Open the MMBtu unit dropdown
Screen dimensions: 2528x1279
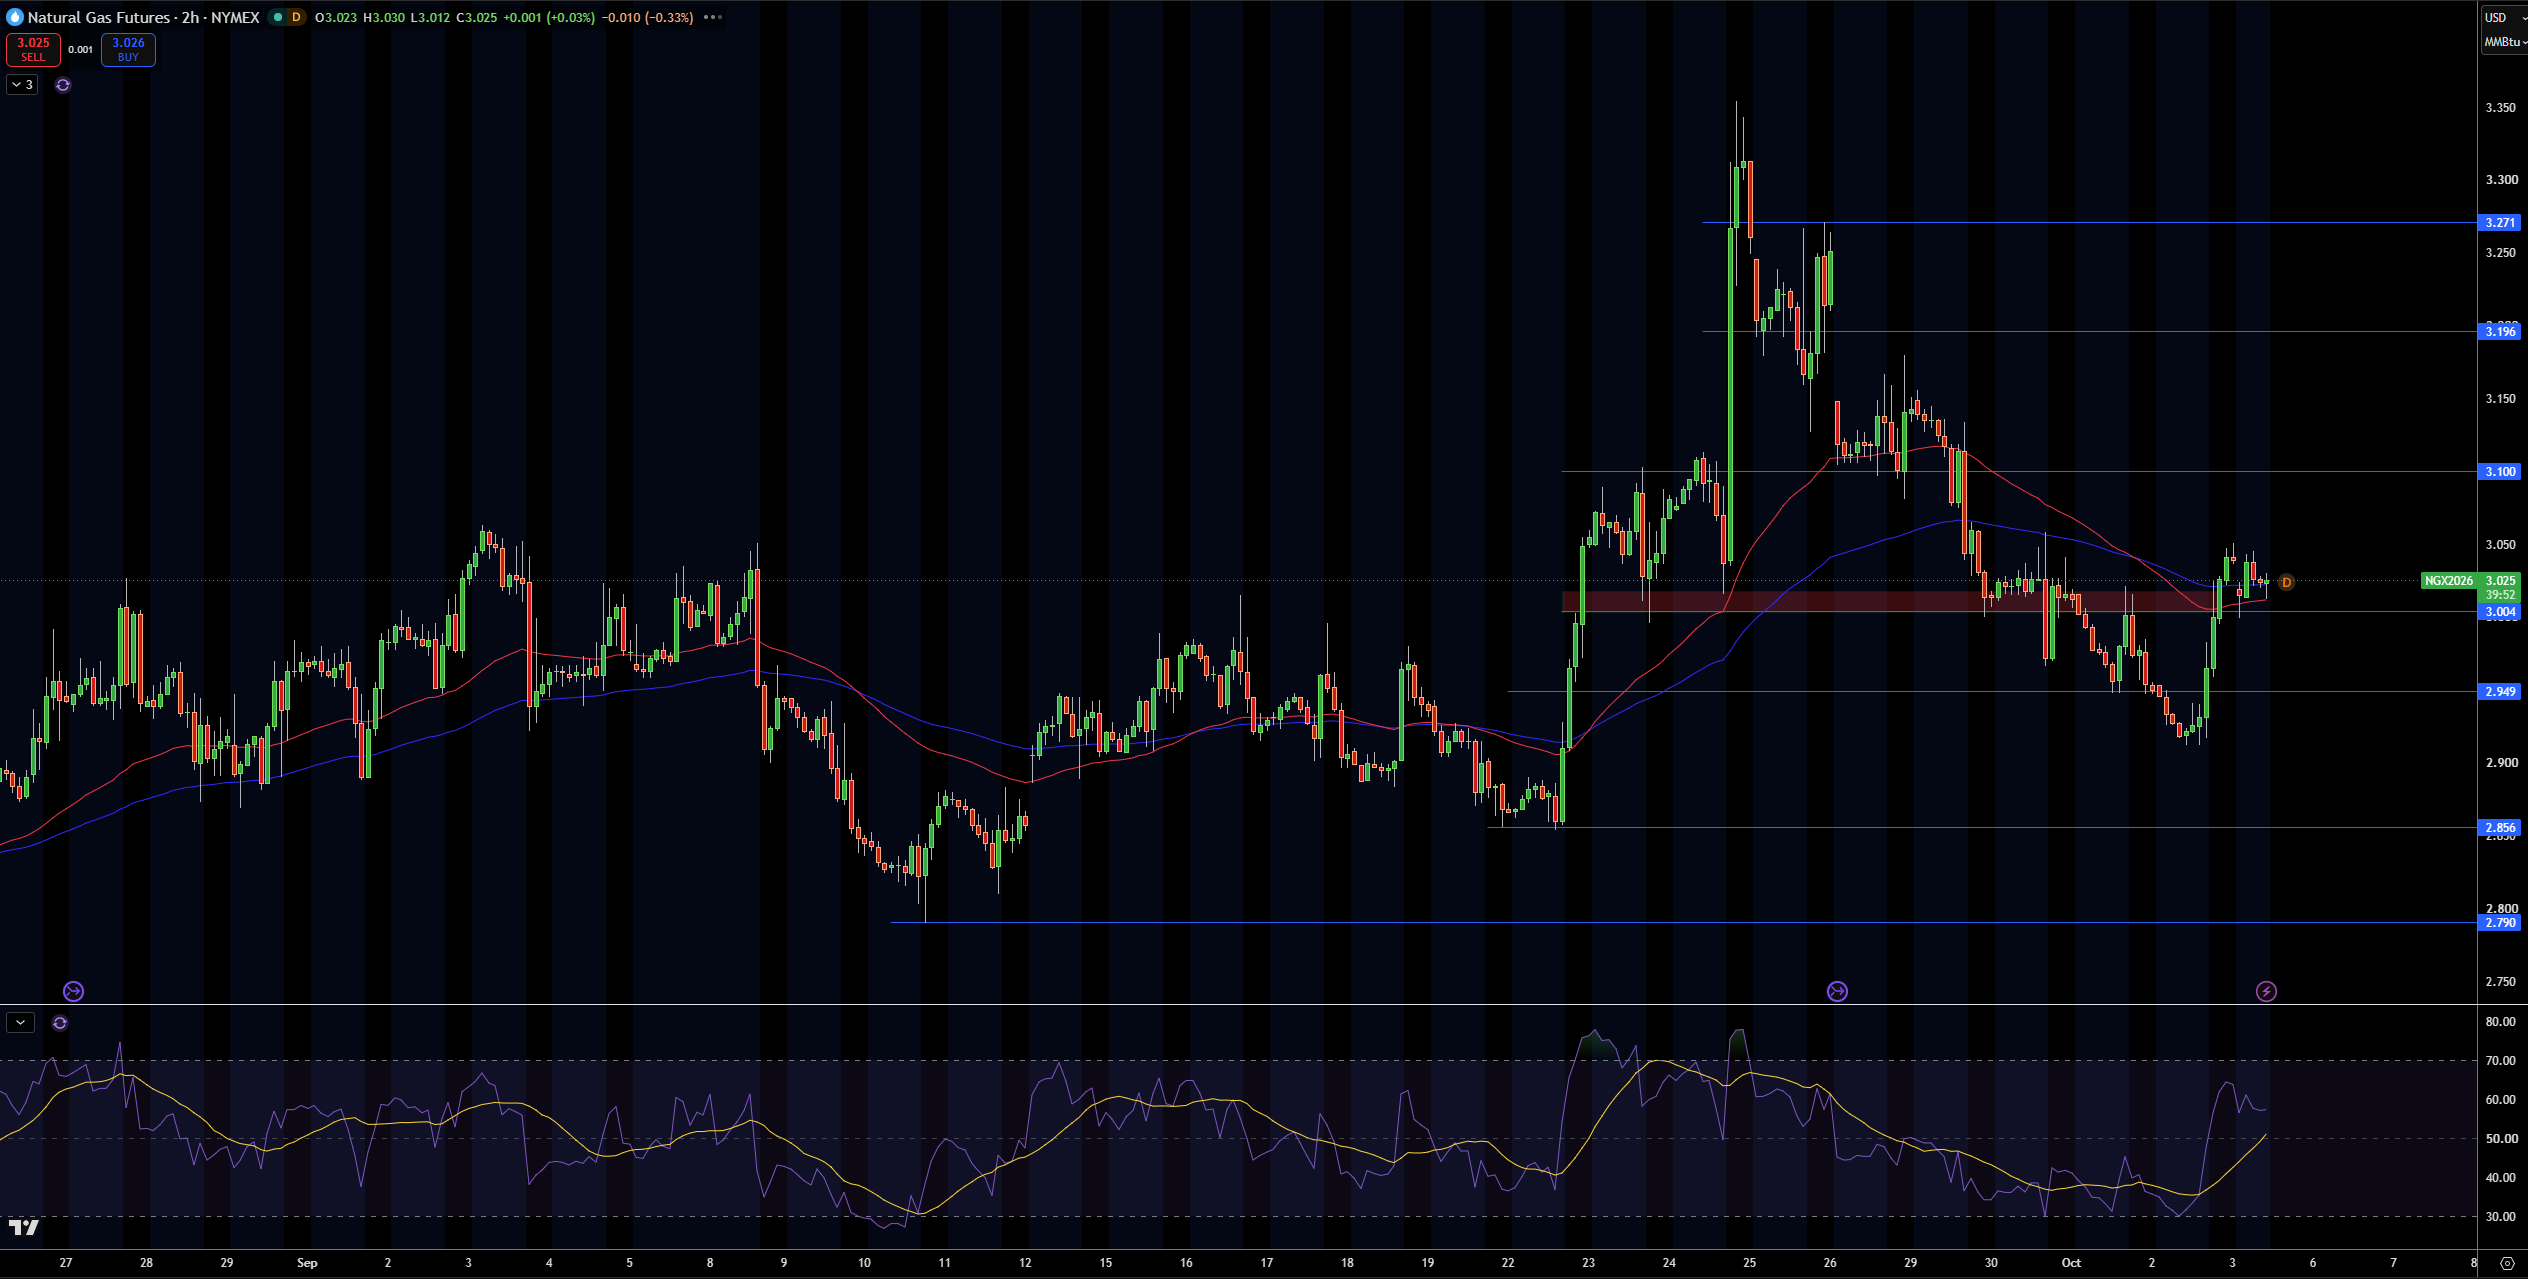2505,42
